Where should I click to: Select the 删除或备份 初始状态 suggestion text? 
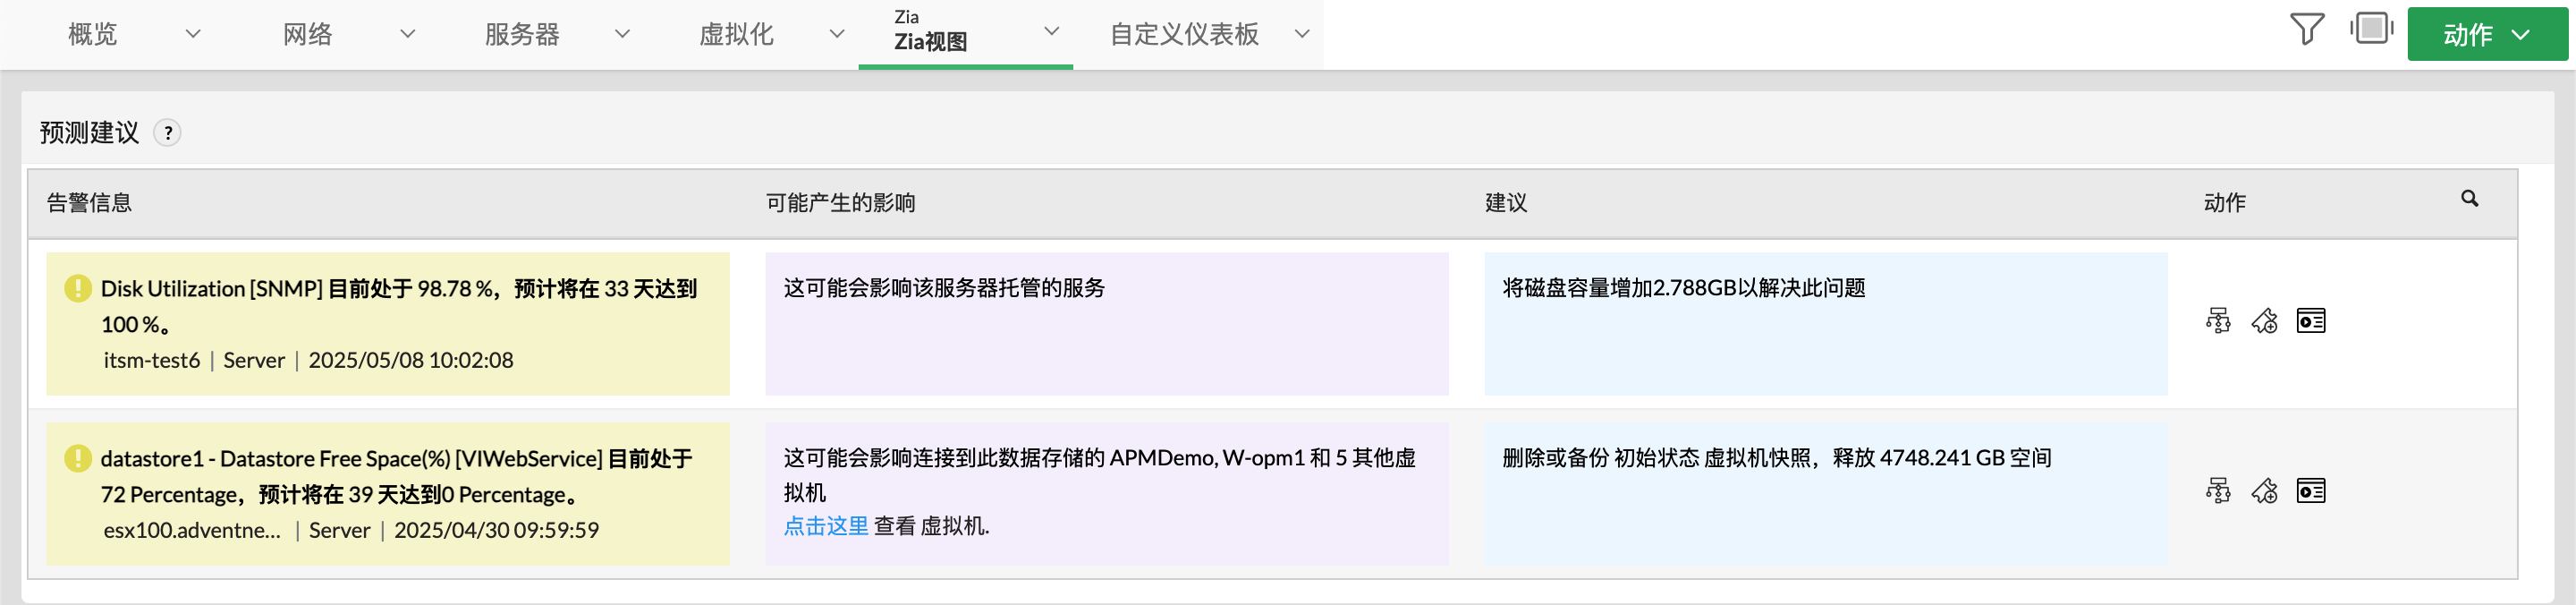[1776, 458]
